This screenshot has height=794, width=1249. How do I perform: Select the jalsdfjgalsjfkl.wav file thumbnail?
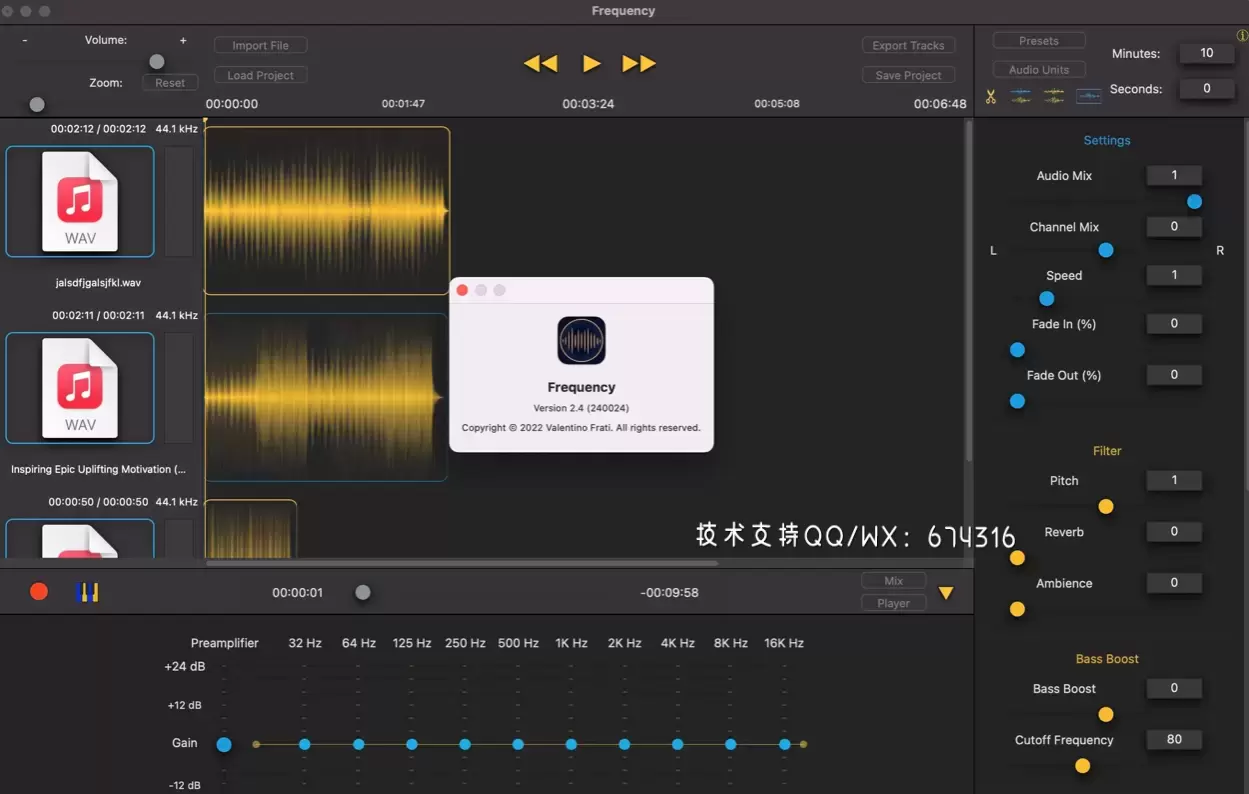[80, 201]
